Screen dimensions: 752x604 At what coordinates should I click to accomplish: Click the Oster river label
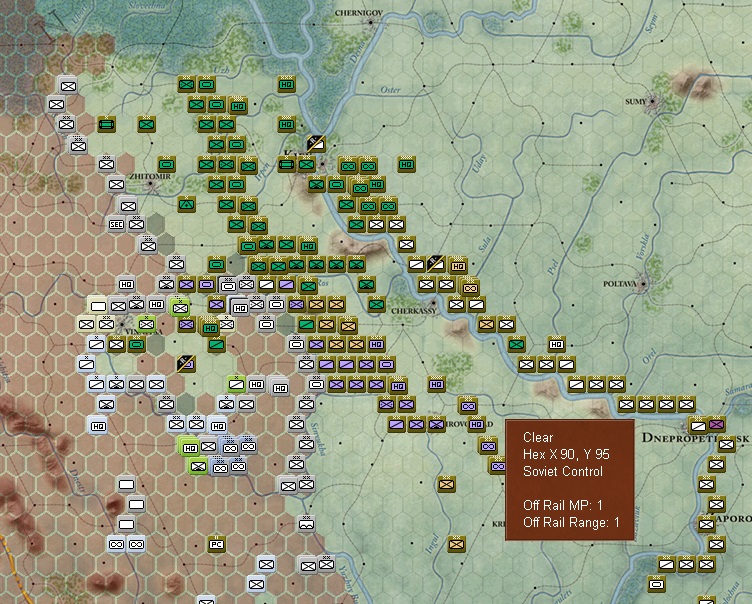click(x=390, y=90)
